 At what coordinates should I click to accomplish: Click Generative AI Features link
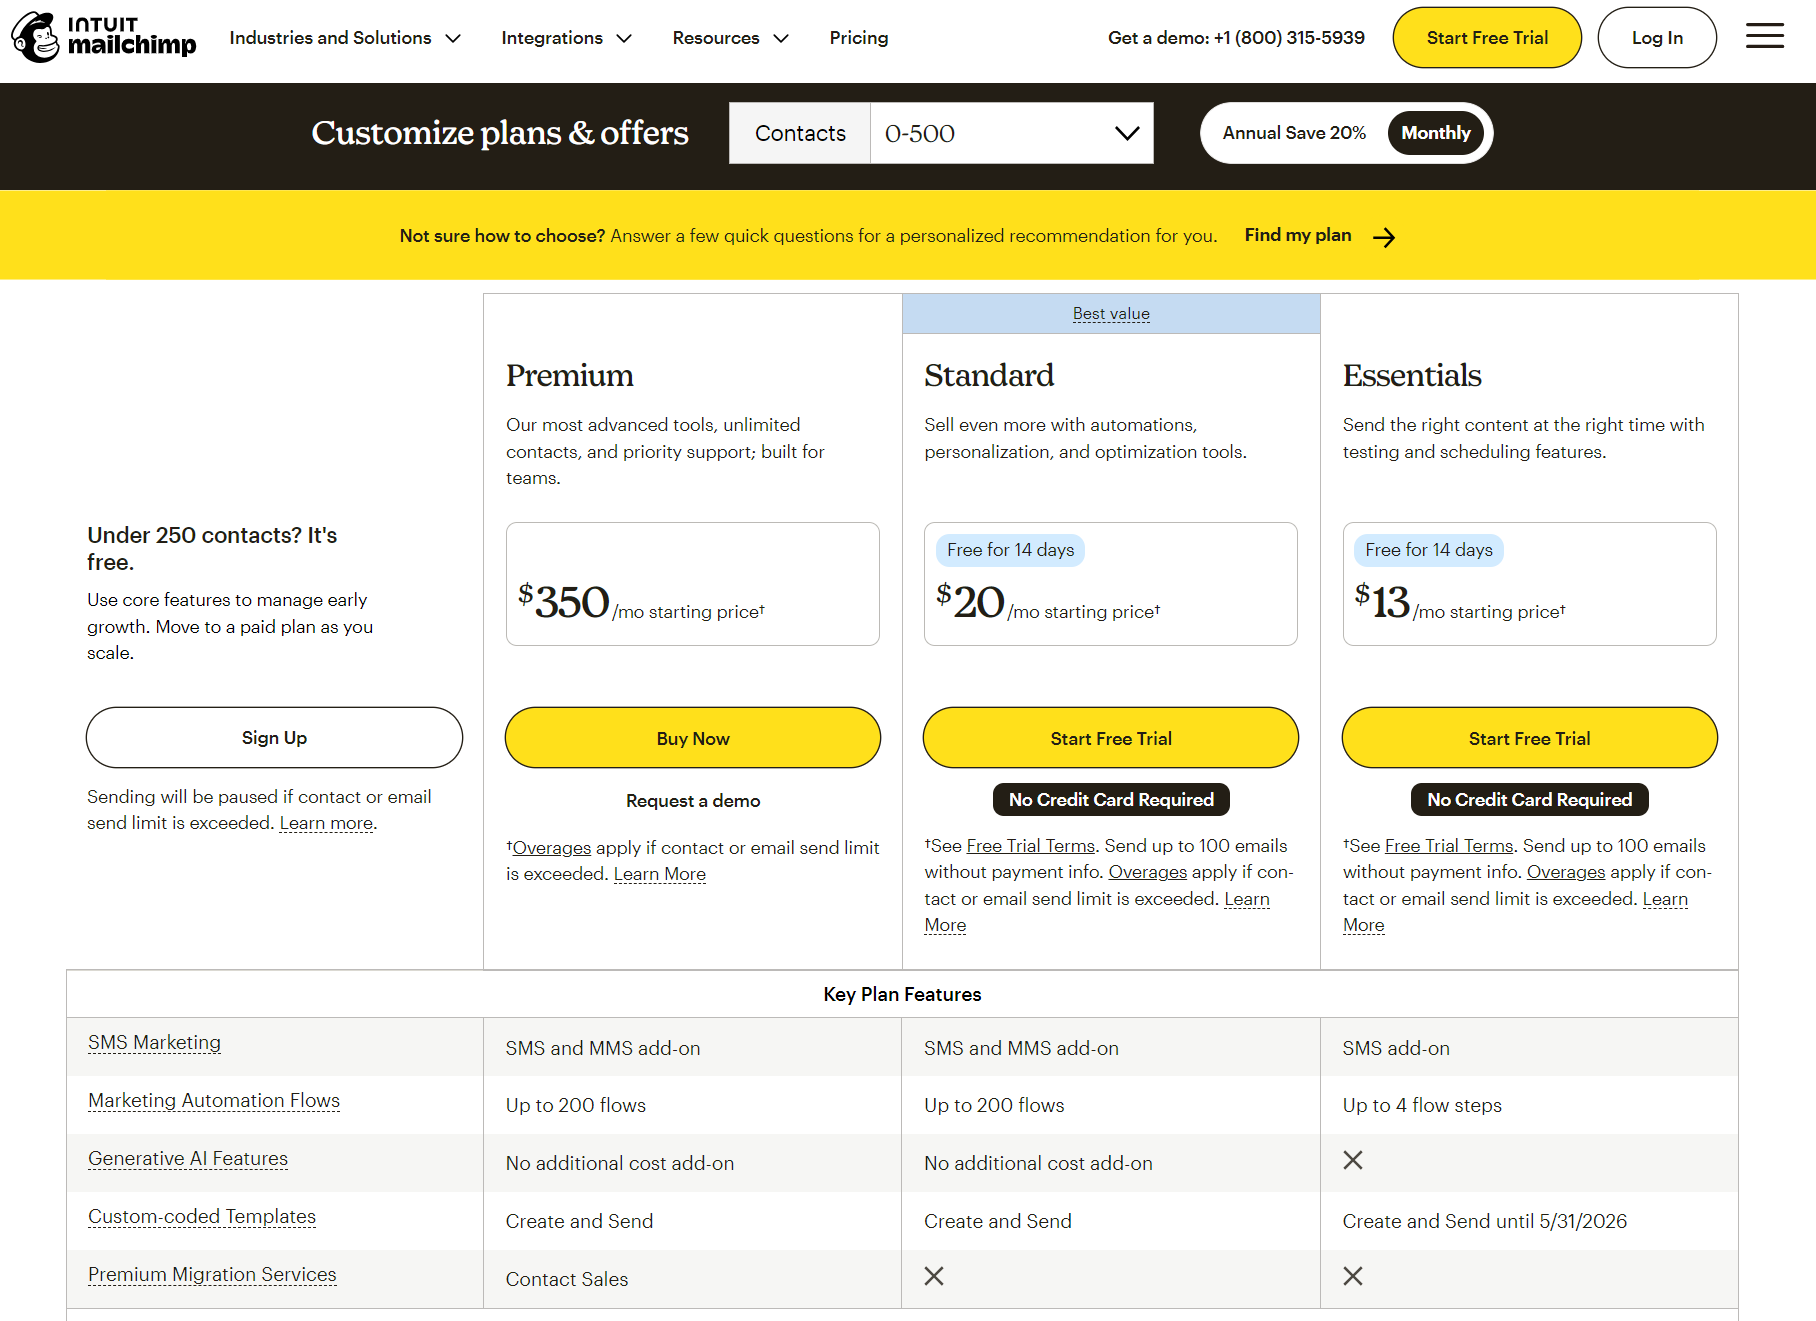click(188, 1159)
